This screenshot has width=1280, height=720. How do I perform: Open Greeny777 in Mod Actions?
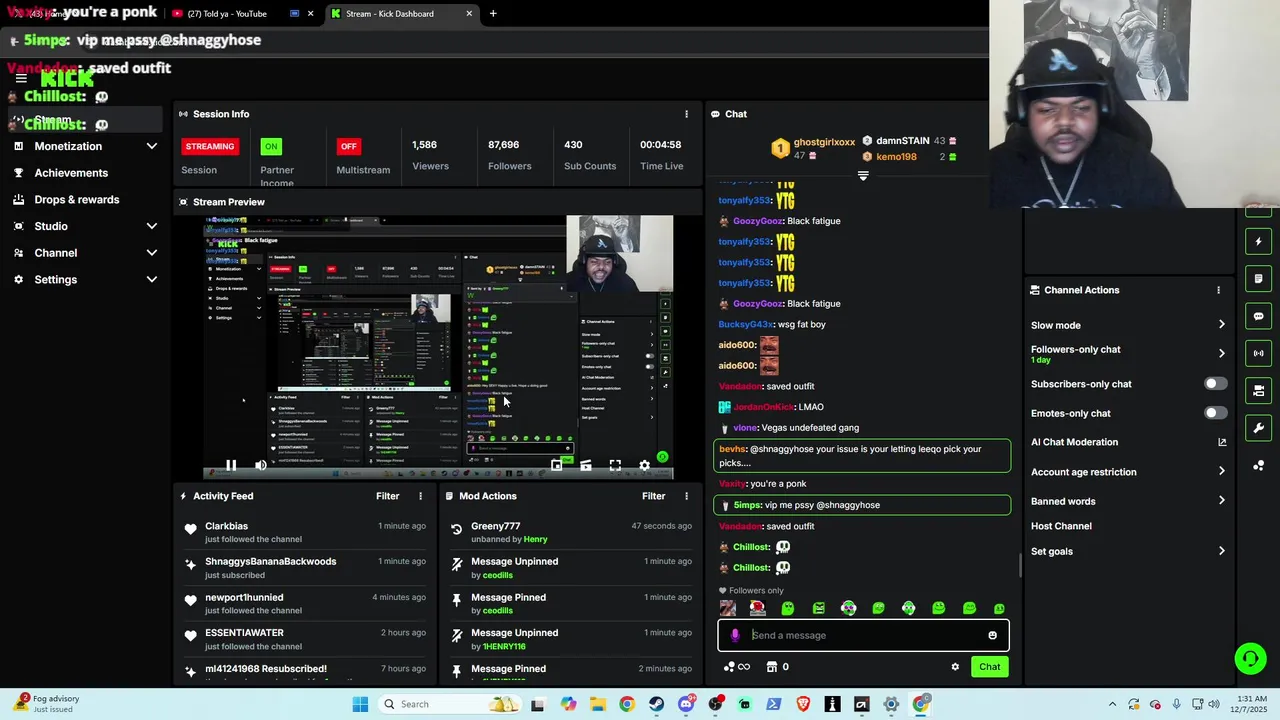(x=495, y=526)
